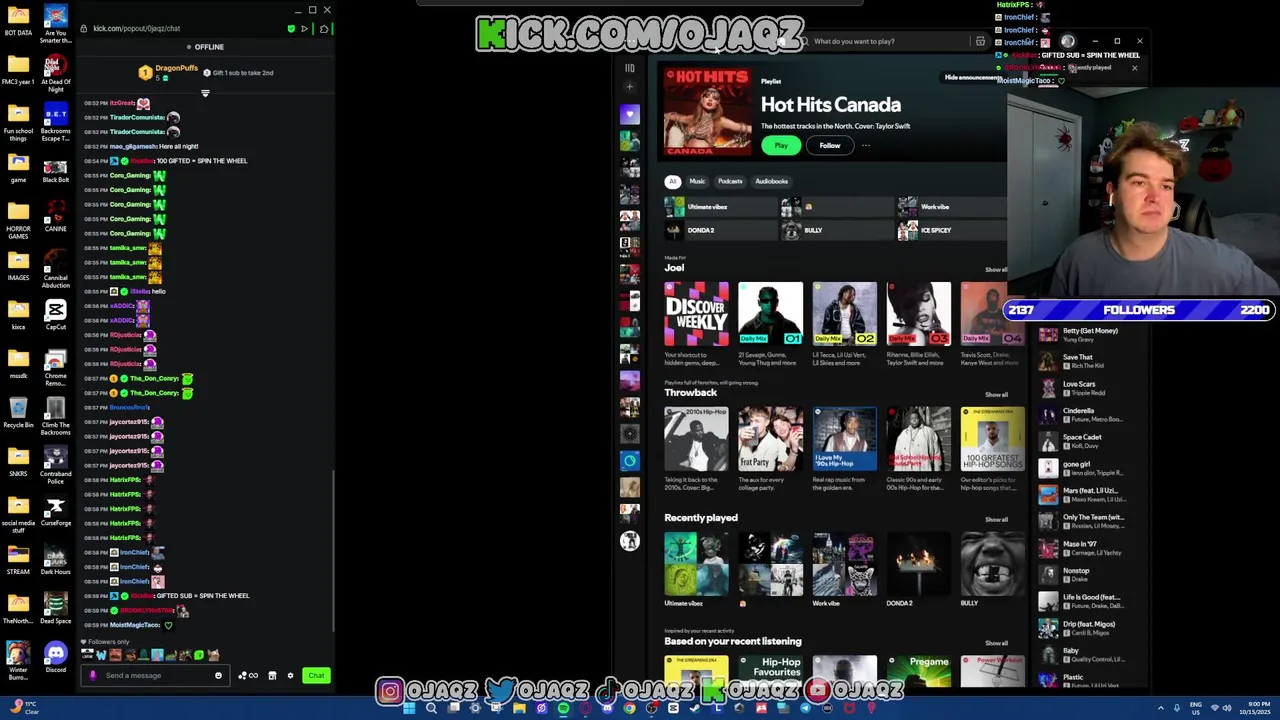Select Life Is Good track in queue
The width and height of the screenshot is (1280, 720).
[x=1090, y=601]
